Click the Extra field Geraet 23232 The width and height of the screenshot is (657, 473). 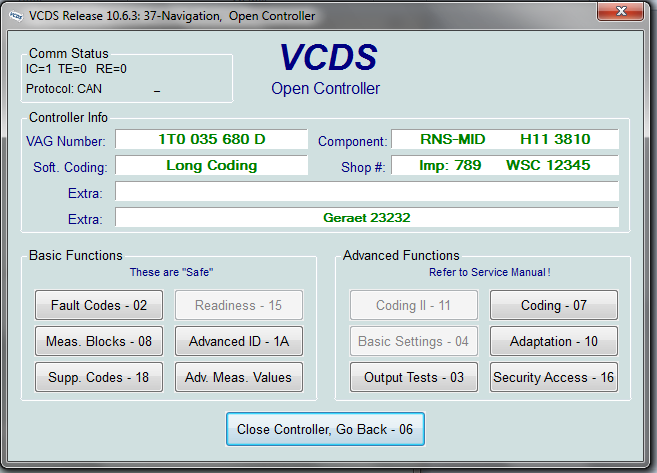(367, 217)
